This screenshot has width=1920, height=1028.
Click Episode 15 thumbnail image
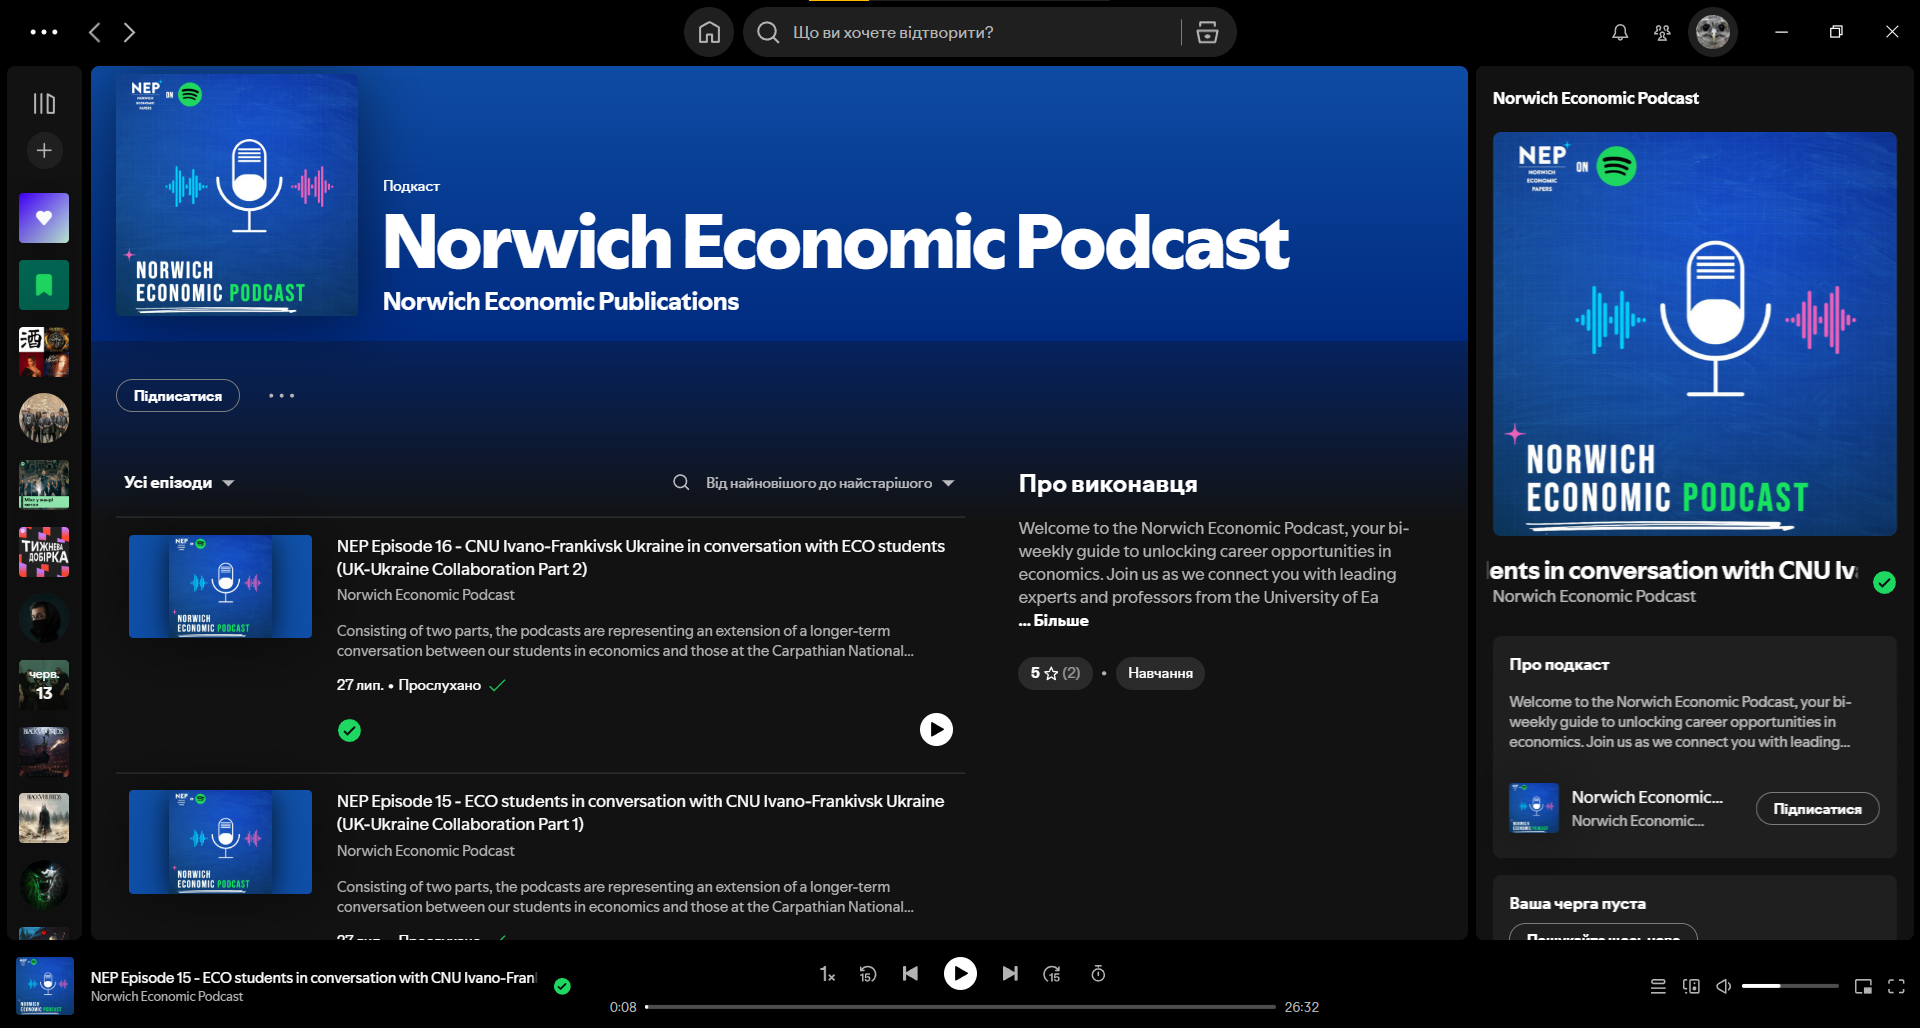[220, 842]
